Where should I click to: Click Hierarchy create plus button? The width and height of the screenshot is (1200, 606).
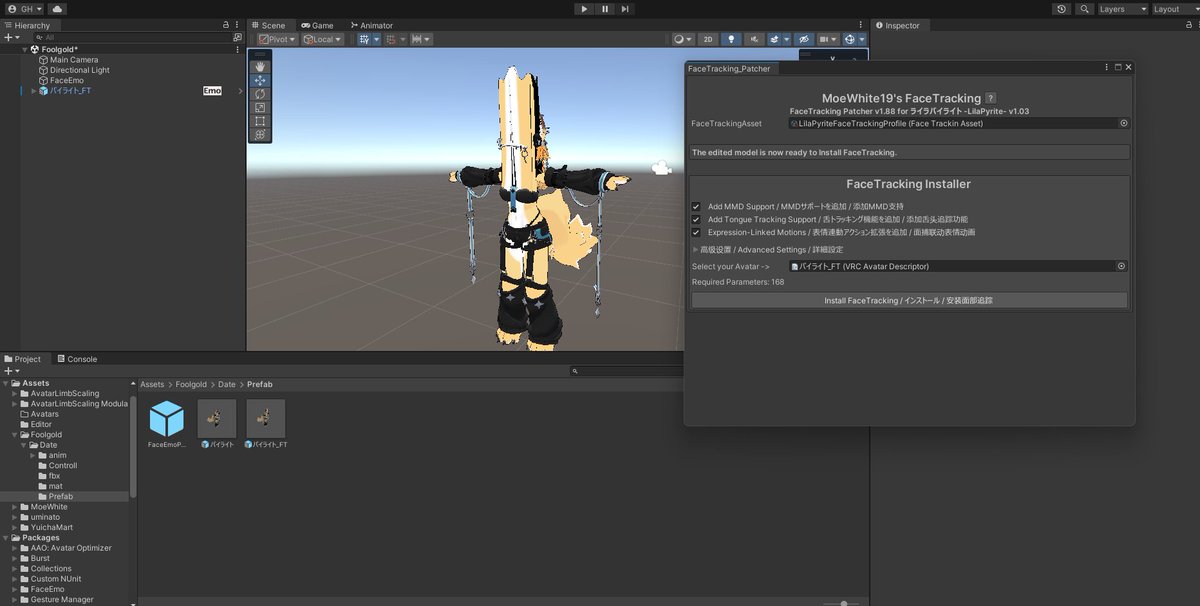click(11, 37)
